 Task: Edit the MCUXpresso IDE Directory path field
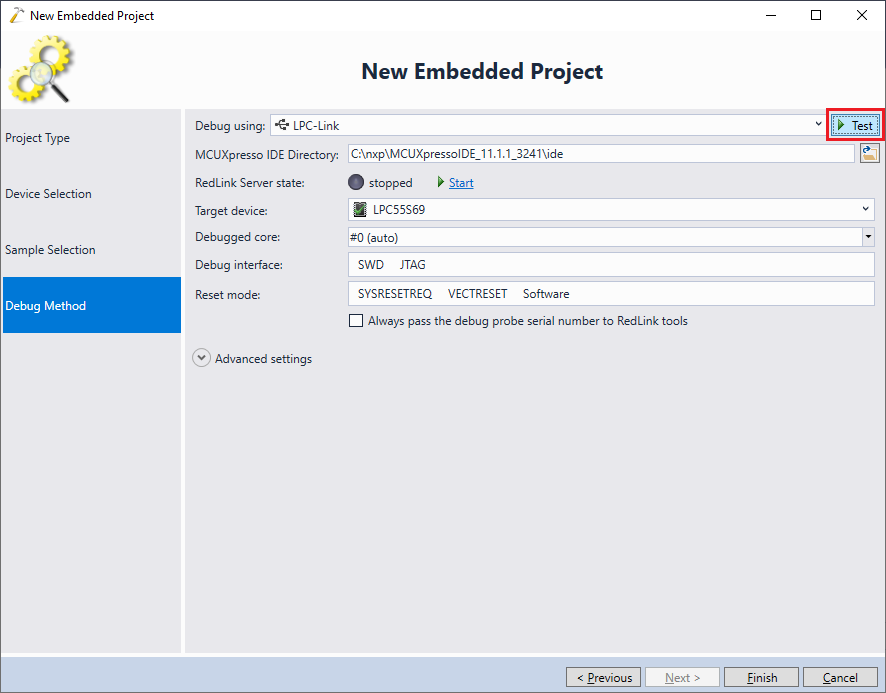pos(601,154)
